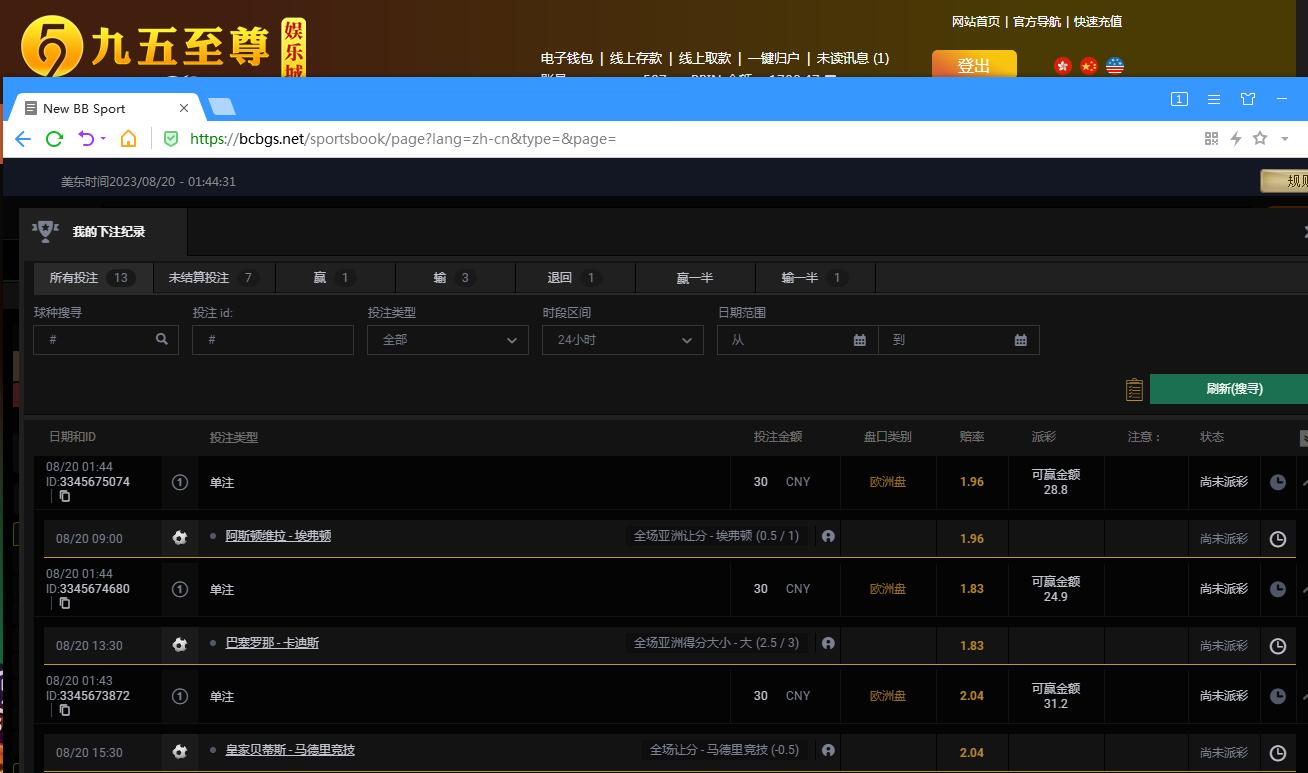Click the orange 登出 logout button
Screen dimensions: 1308x773
coord(974,64)
